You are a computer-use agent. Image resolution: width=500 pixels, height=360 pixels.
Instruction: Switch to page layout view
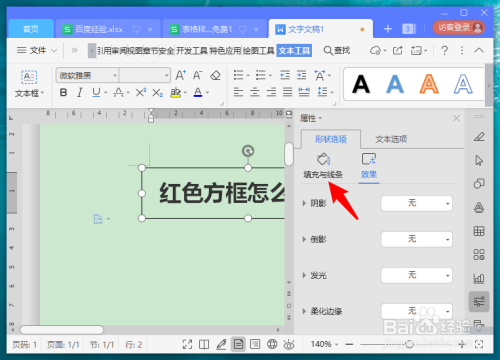tap(238, 344)
